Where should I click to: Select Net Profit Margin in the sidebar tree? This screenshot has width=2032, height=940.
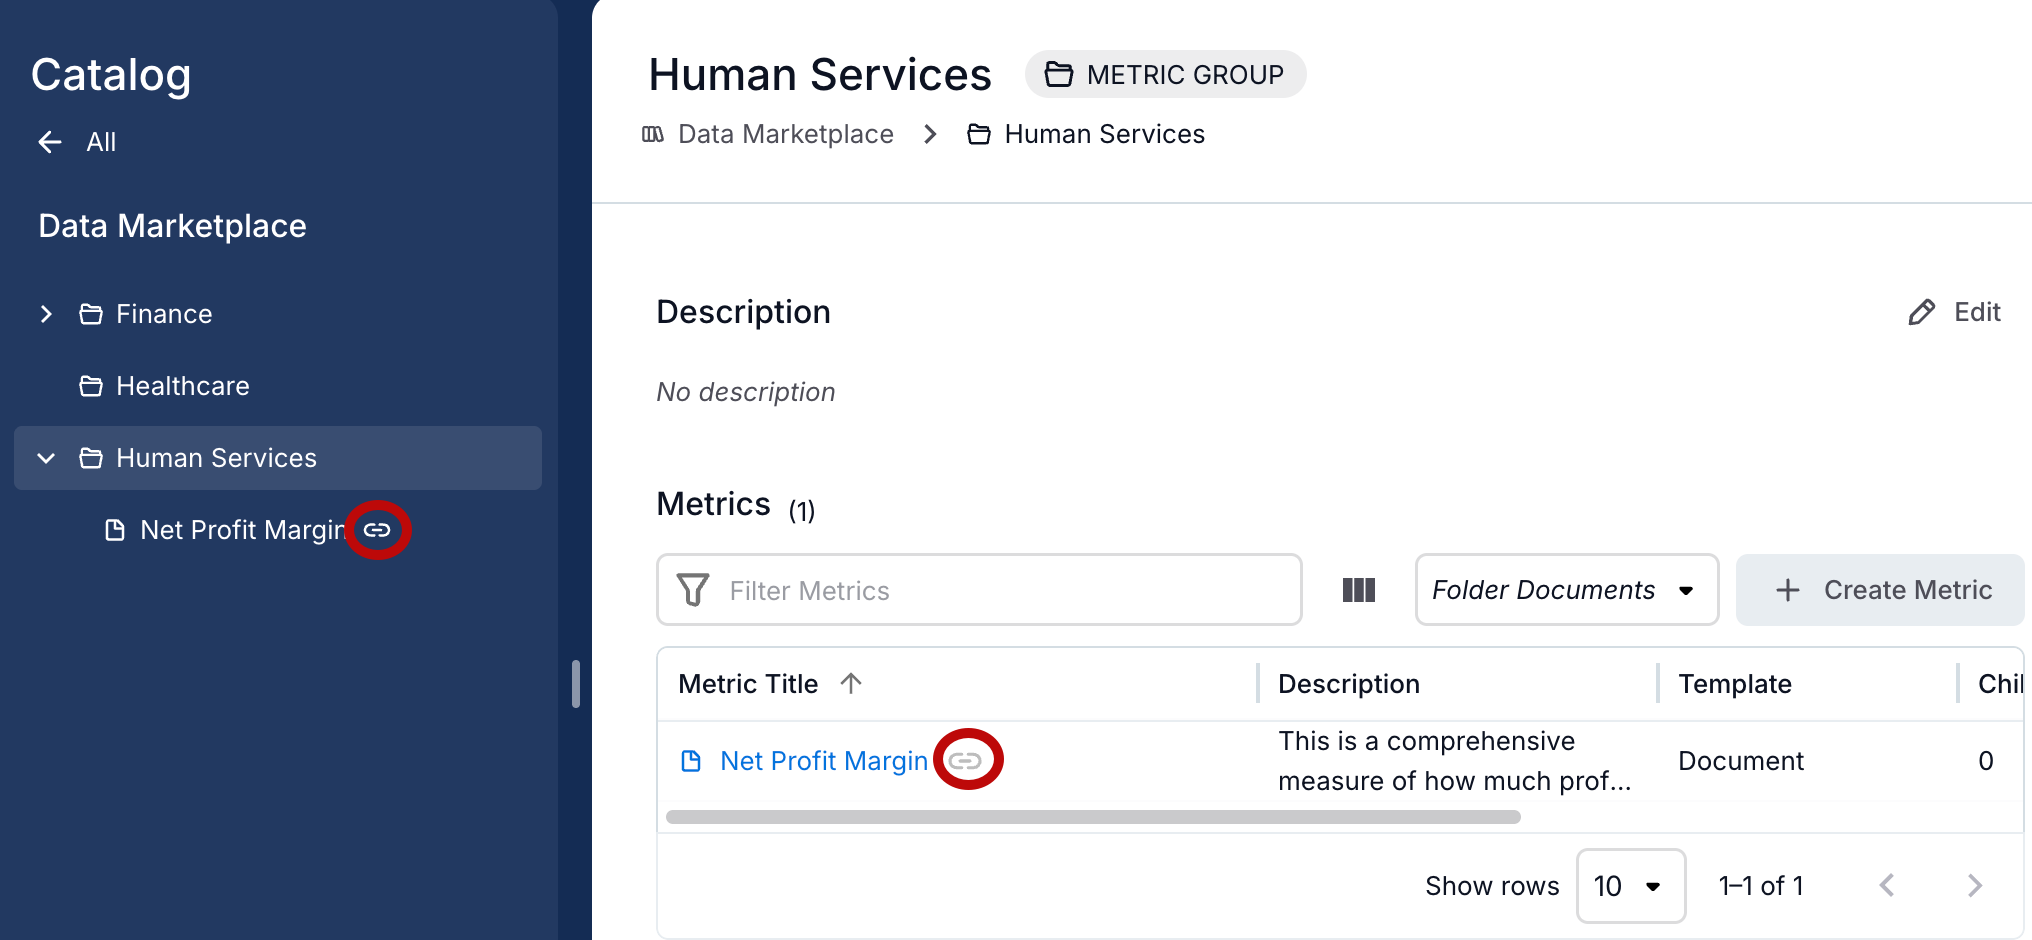coord(241,530)
